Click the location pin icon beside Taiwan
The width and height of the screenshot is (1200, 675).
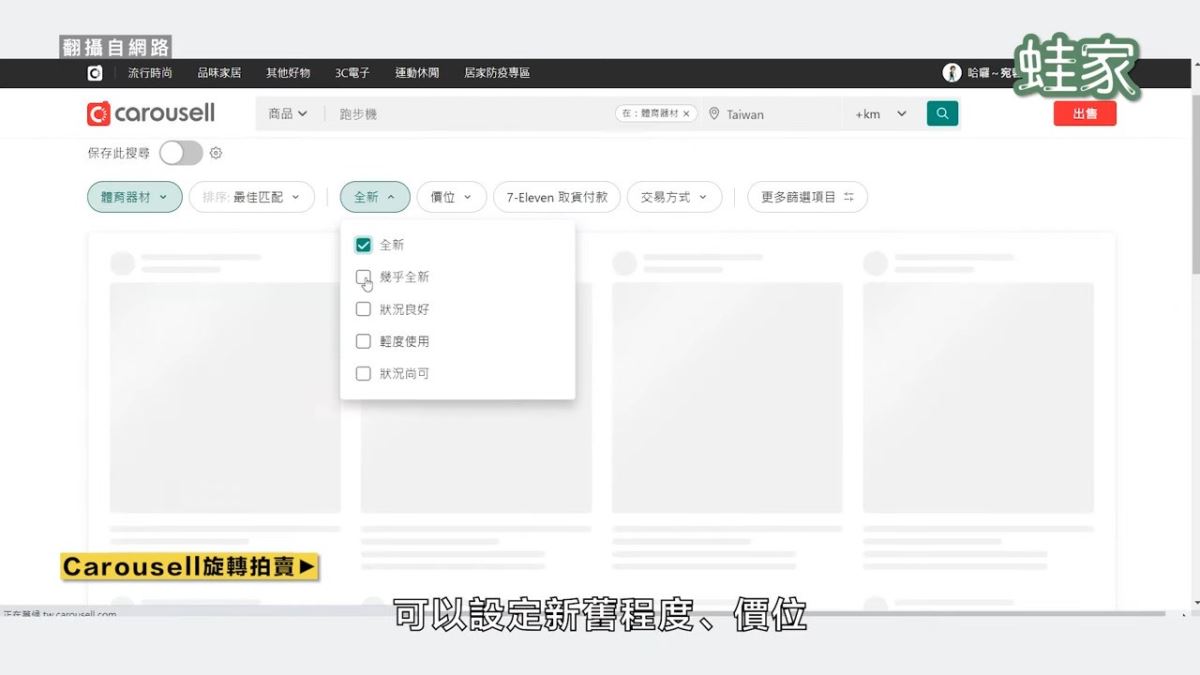[x=714, y=114]
